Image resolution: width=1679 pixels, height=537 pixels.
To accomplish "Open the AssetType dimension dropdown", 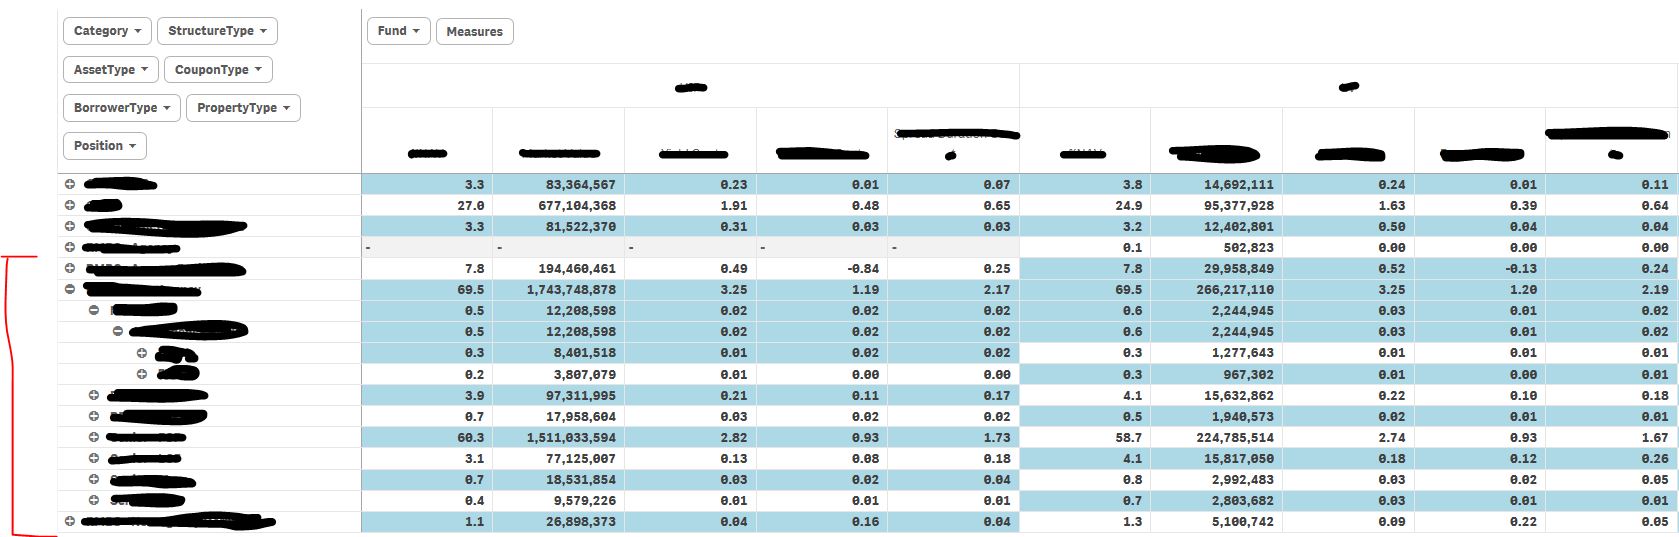I will [x=111, y=70].
